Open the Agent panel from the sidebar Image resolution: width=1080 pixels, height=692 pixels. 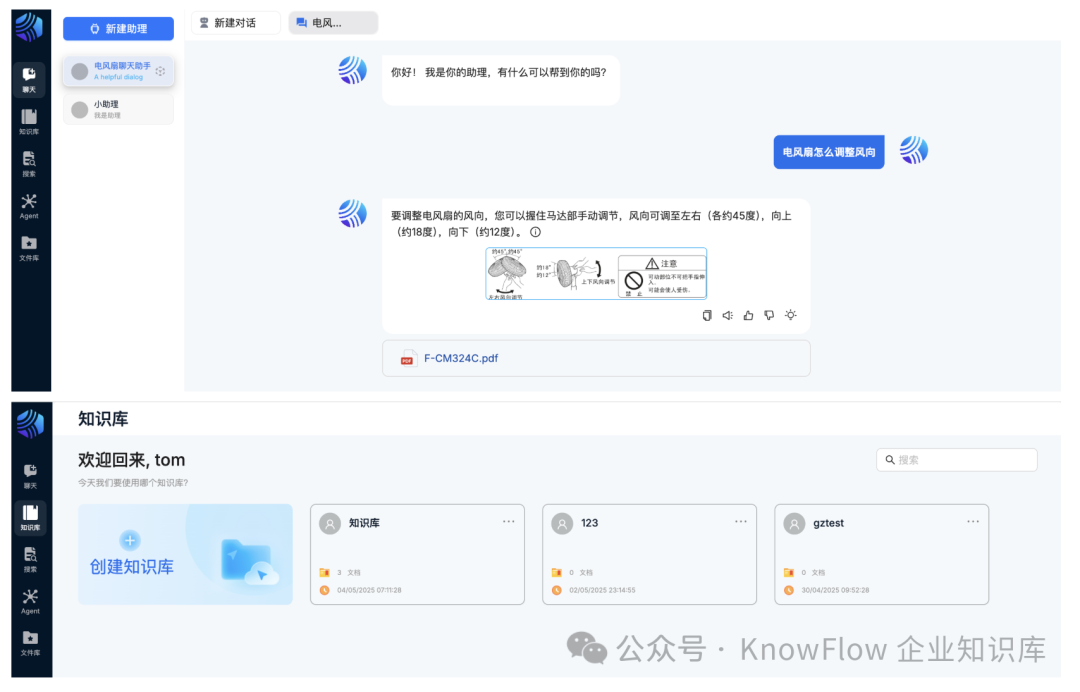pos(30,202)
